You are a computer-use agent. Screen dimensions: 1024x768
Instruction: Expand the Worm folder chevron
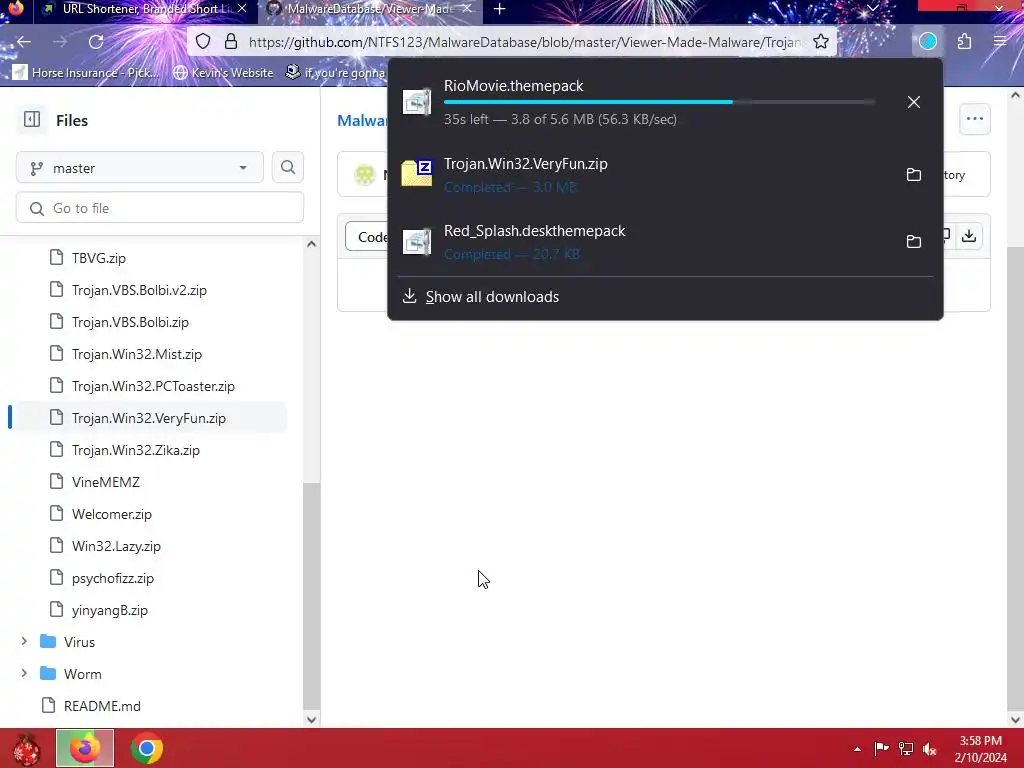click(x=24, y=673)
